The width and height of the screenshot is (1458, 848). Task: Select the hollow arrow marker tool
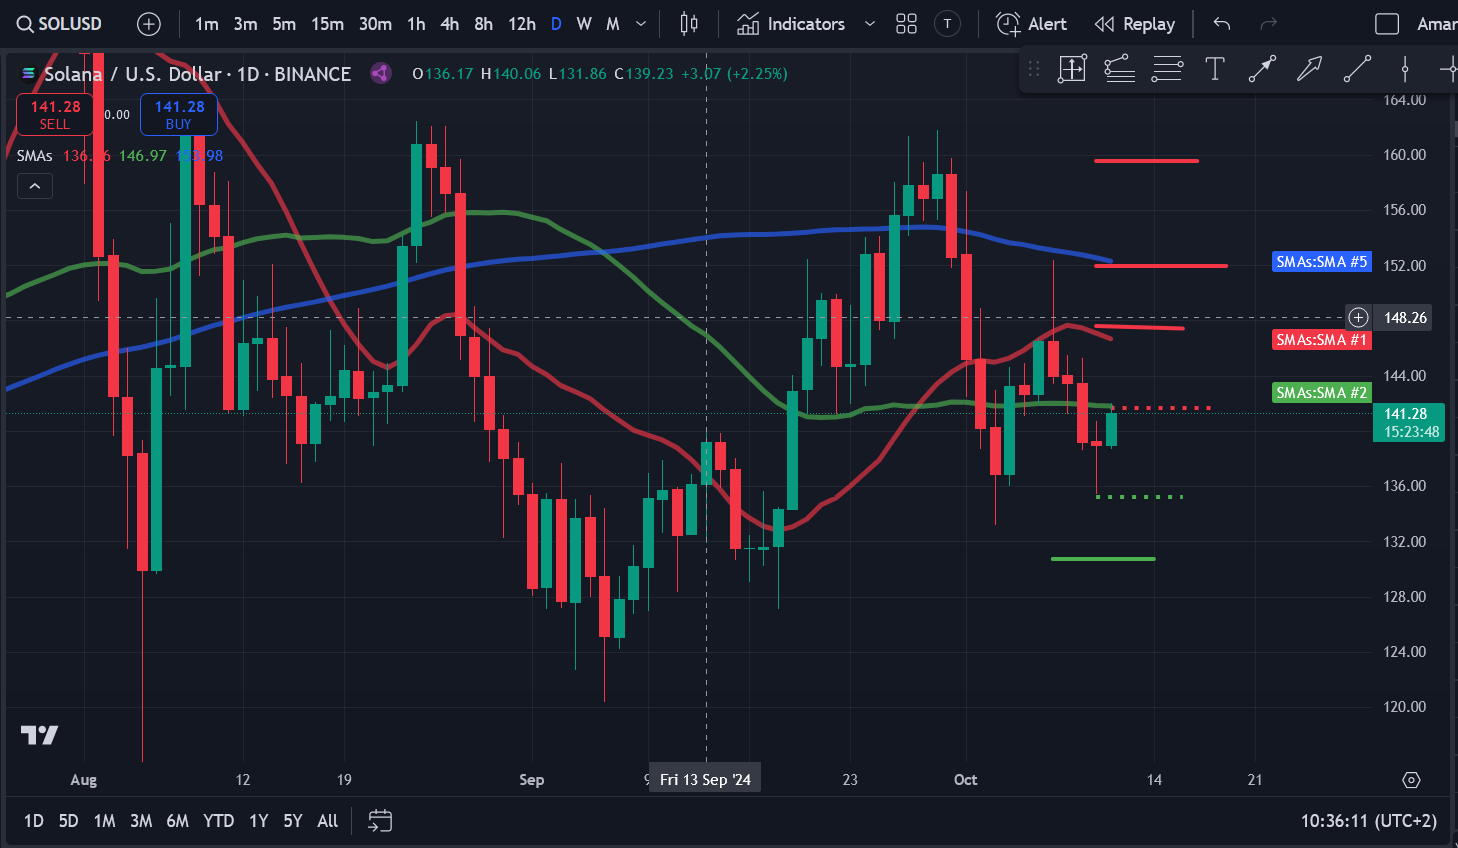(x=1309, y=69)
